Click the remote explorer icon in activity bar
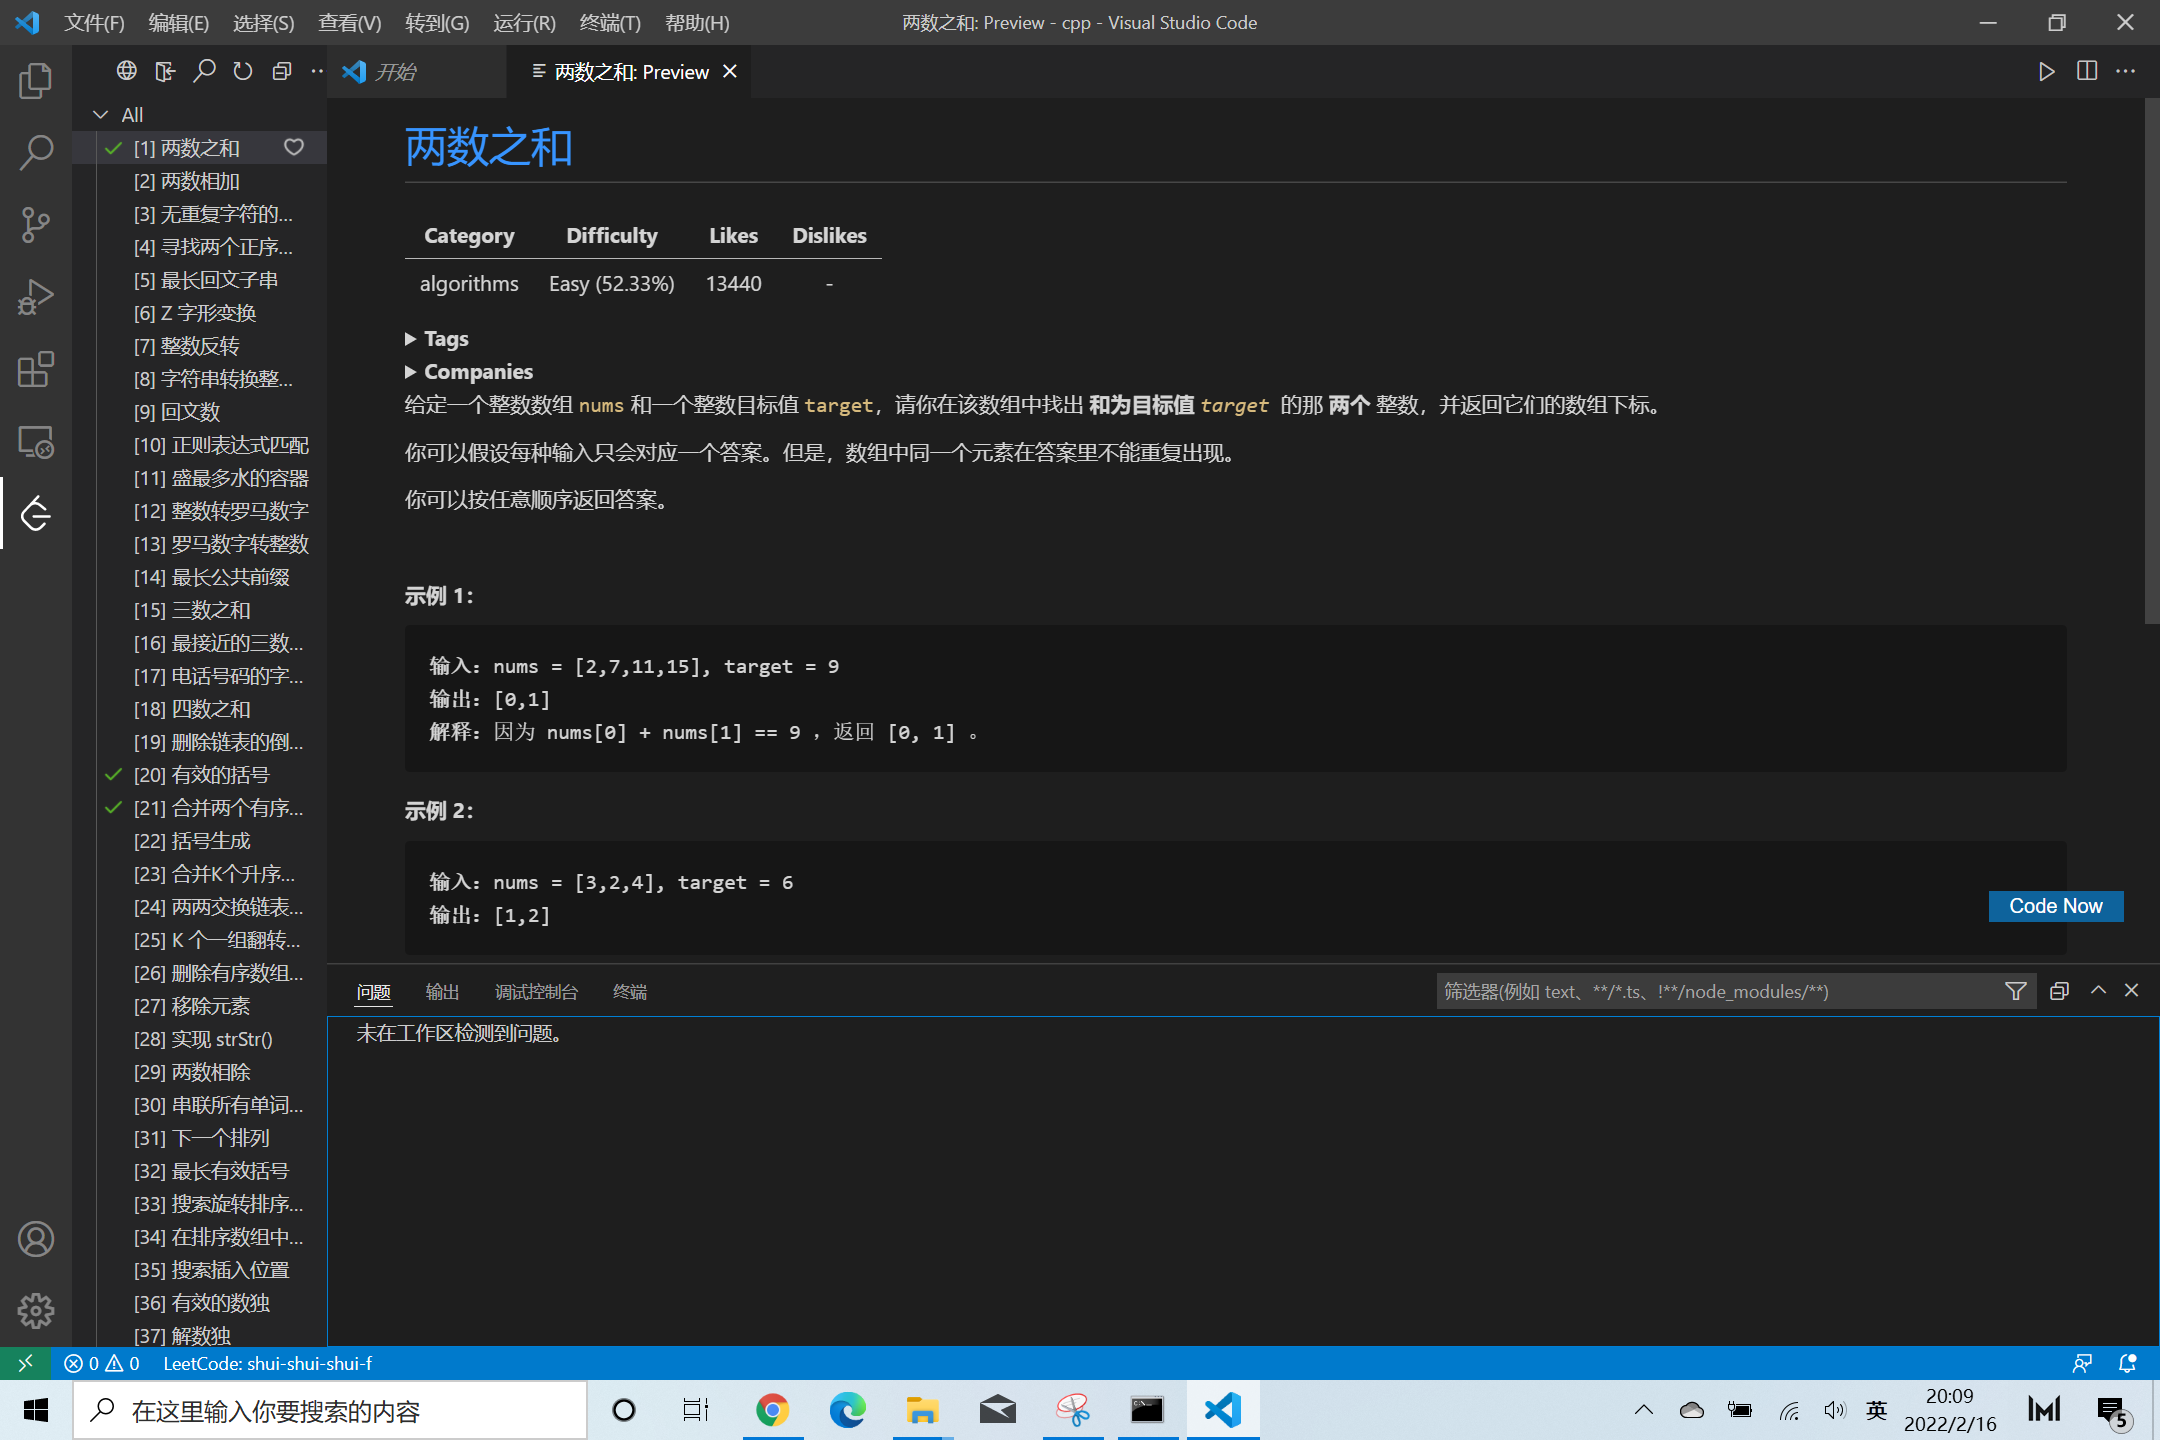This screenshot has width=2160, height=1440. pyautogui.click(x=35, y=442)
